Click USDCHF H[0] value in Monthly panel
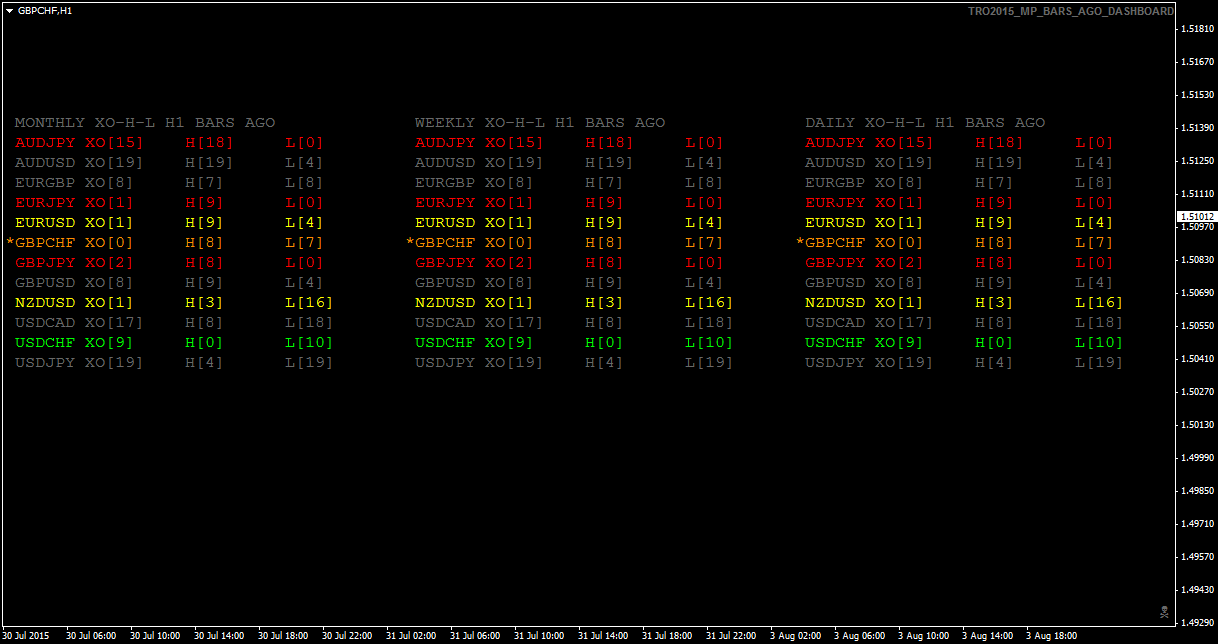Viewport: 1218px width, 644px height. 205,343
